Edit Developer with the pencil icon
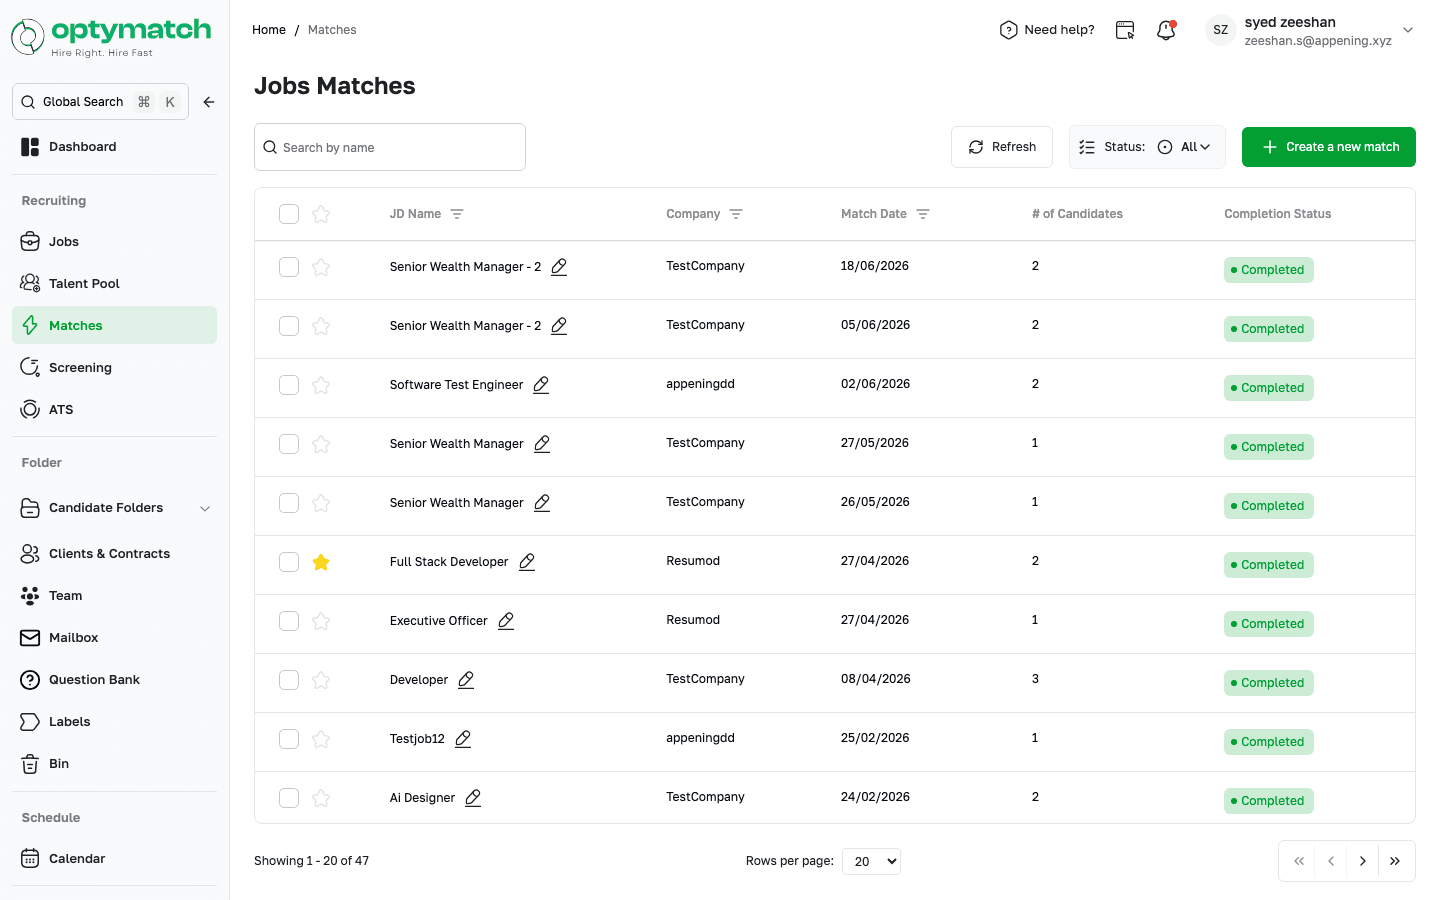 (x=466, y=680)
